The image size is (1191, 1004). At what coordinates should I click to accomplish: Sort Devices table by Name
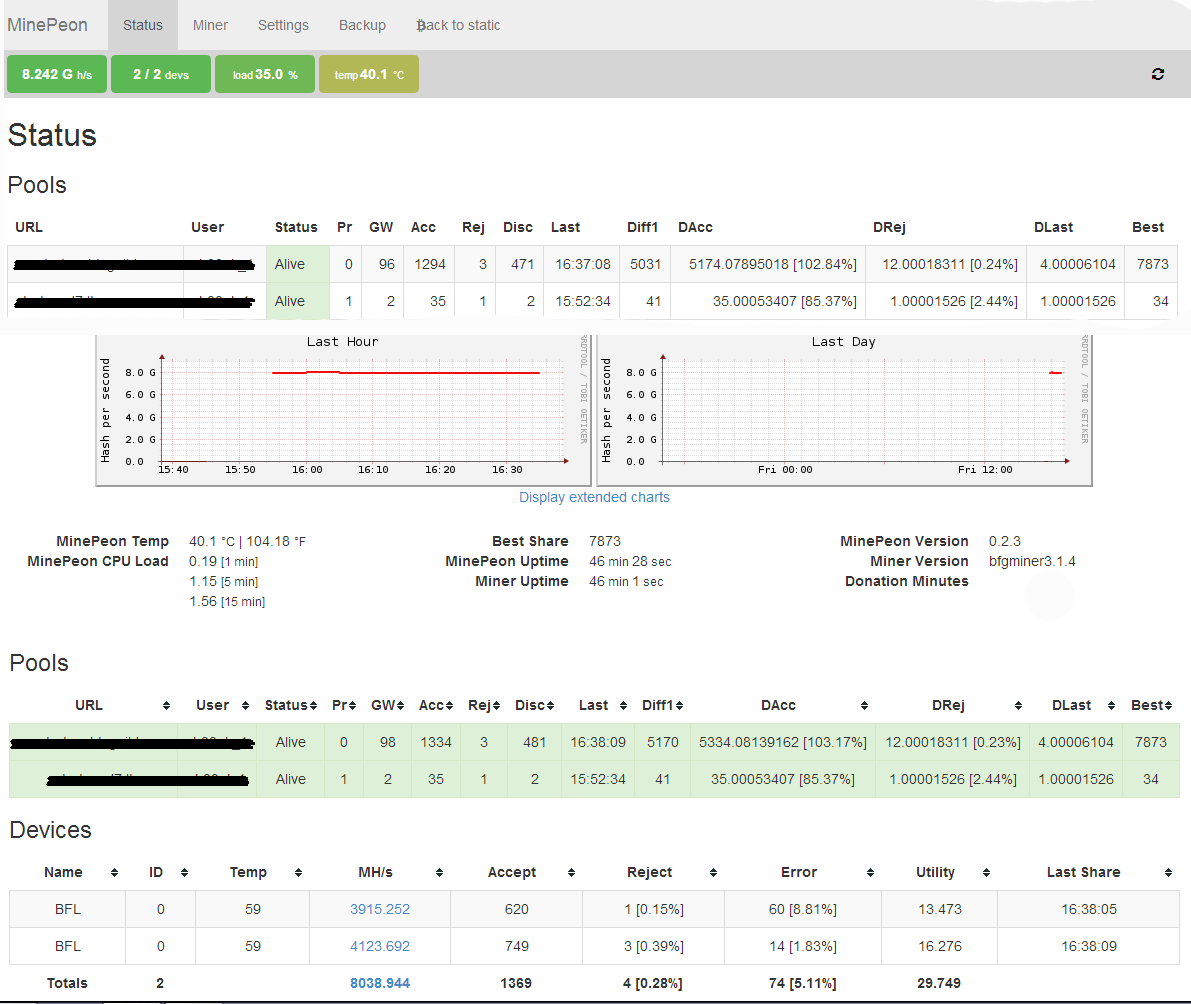(68, 873)
